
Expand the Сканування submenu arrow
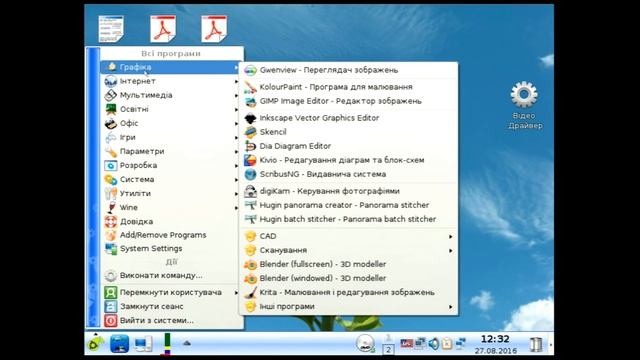pos(451,251)
